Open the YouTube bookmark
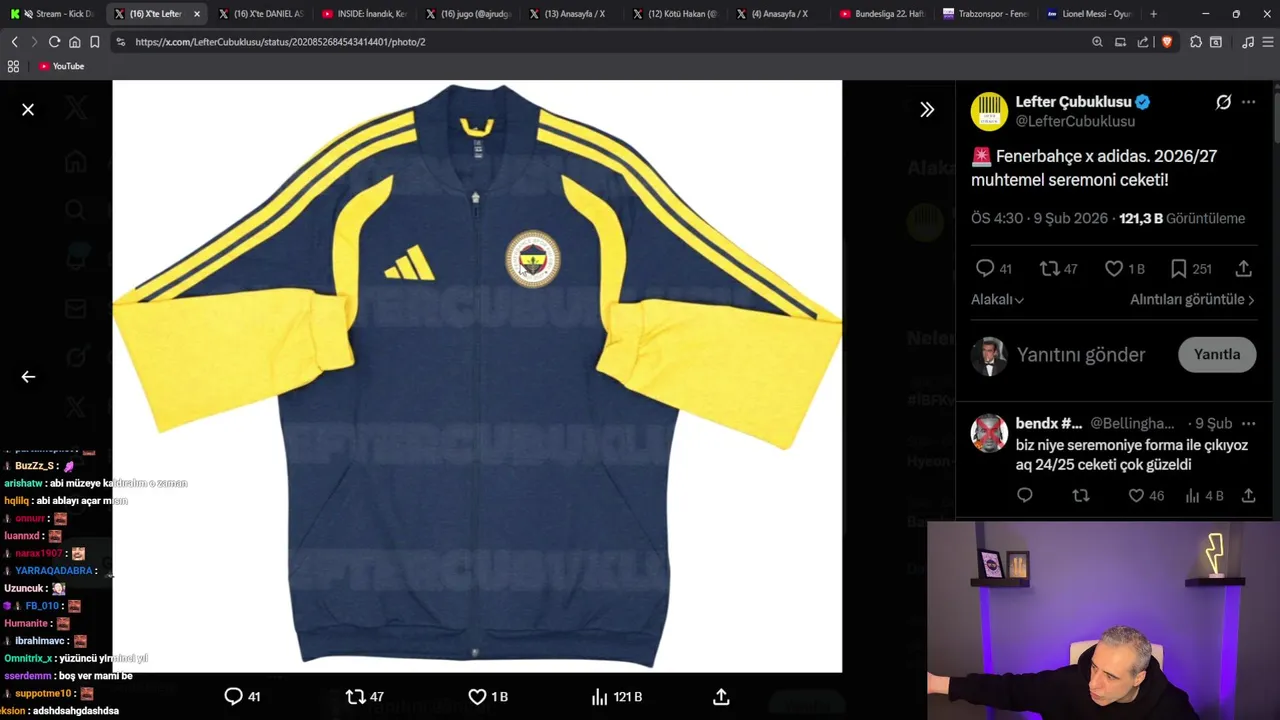 pyautogui.click(x=61, y=66)
